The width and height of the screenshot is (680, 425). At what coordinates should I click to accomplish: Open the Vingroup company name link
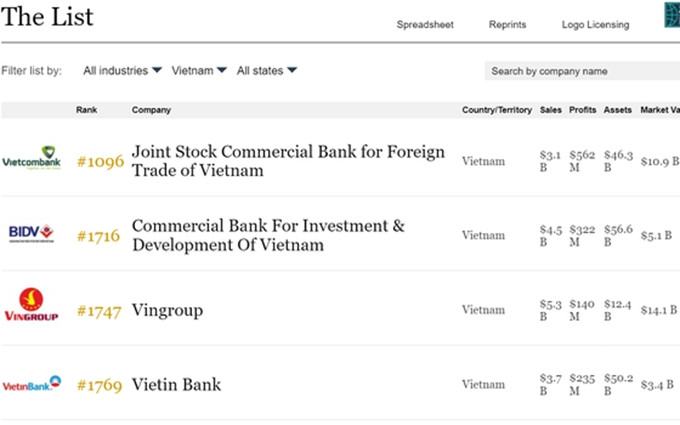pyautogui.click(x=167, y=311)
